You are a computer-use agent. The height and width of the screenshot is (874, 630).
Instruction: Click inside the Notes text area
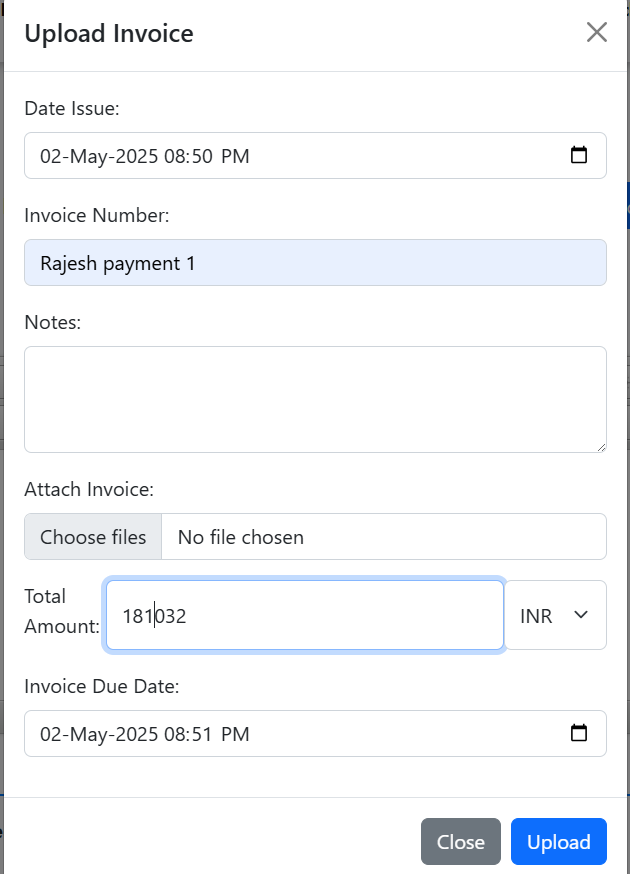[316, 400]
